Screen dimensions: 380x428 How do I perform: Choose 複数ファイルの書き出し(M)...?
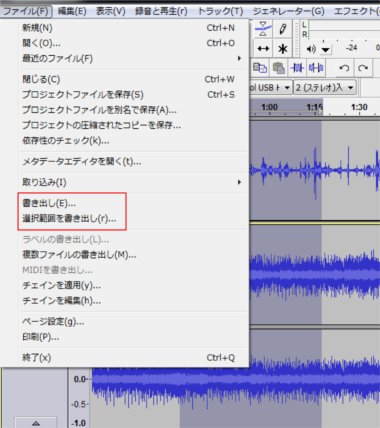[133, 255]
